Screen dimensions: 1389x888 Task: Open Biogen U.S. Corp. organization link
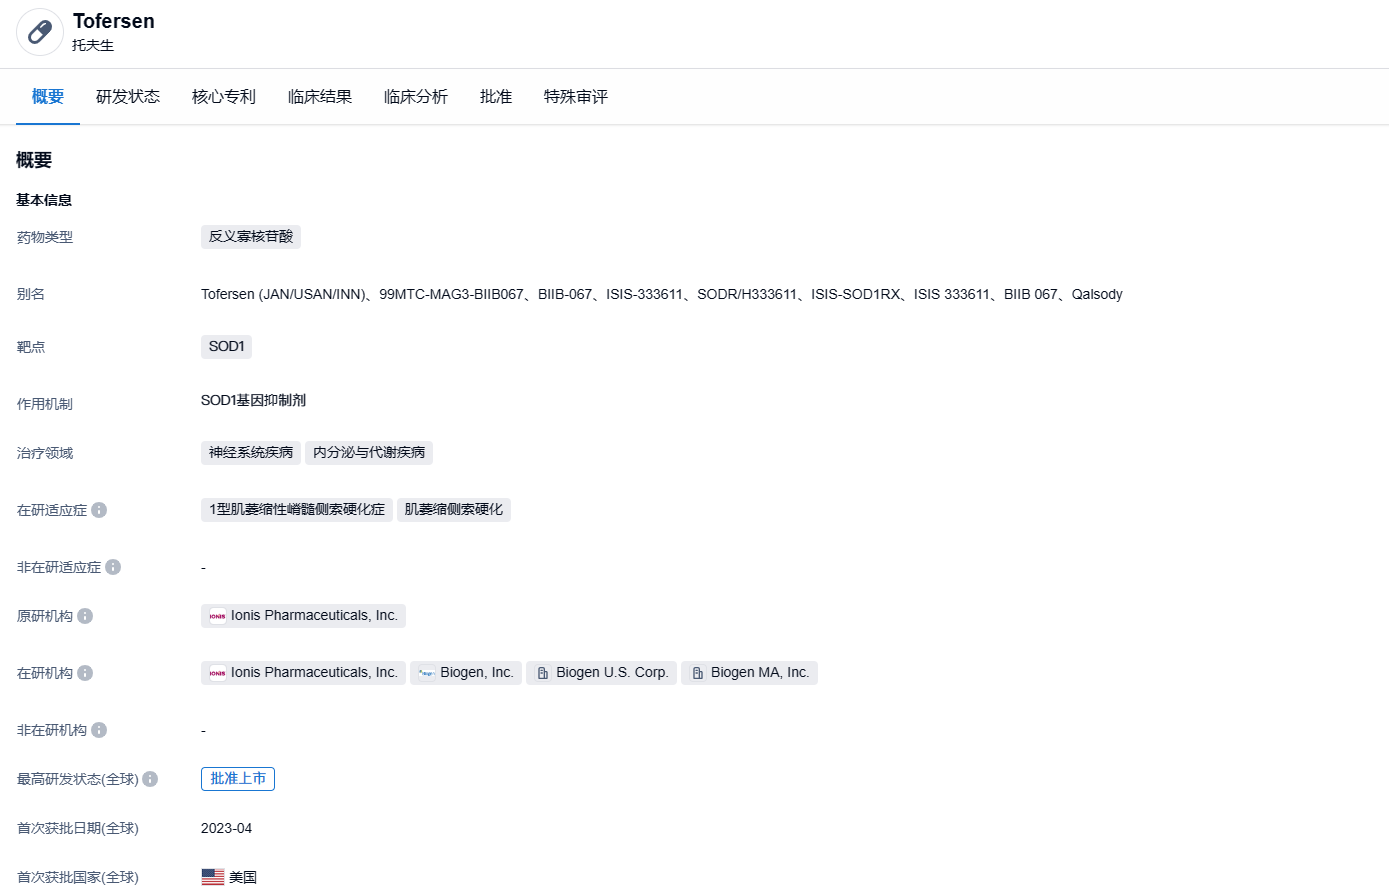pos(602,673)
